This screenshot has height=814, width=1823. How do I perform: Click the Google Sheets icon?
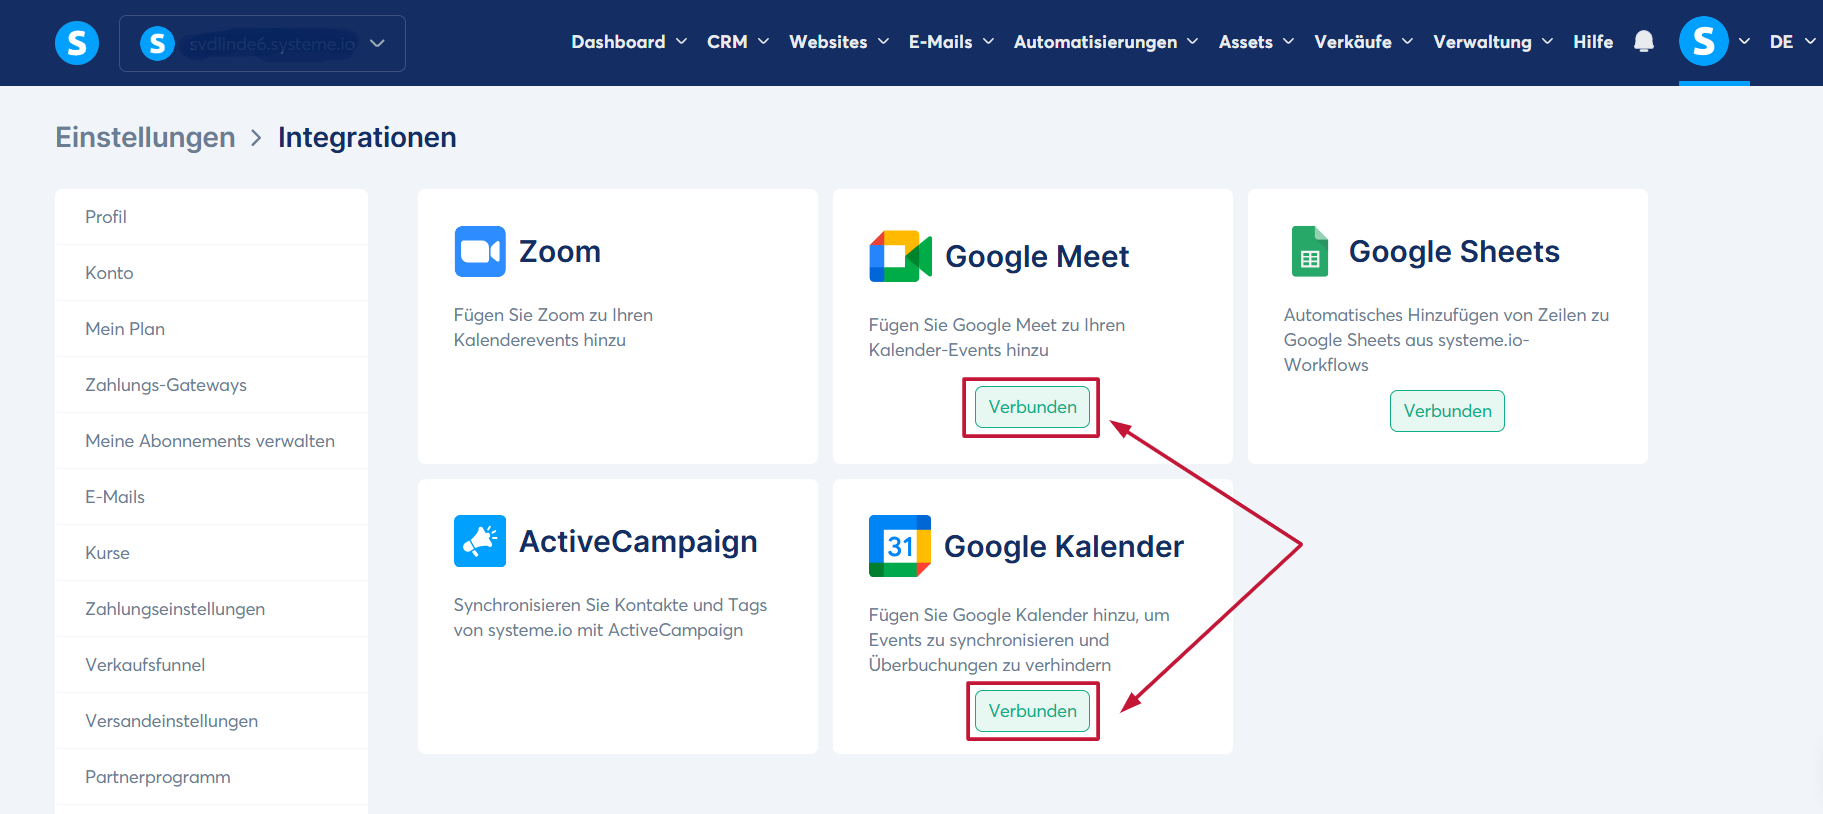tap(1310, 251)
